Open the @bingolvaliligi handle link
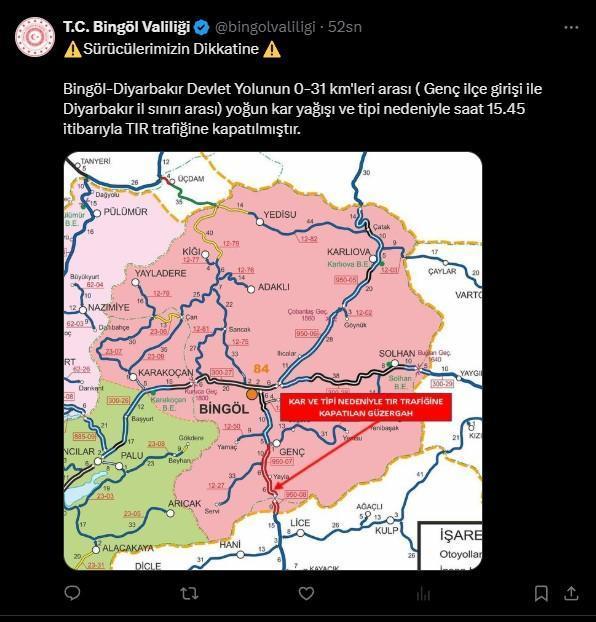The height and width of the screenshot is (622, 596). (x=265, y=27)
